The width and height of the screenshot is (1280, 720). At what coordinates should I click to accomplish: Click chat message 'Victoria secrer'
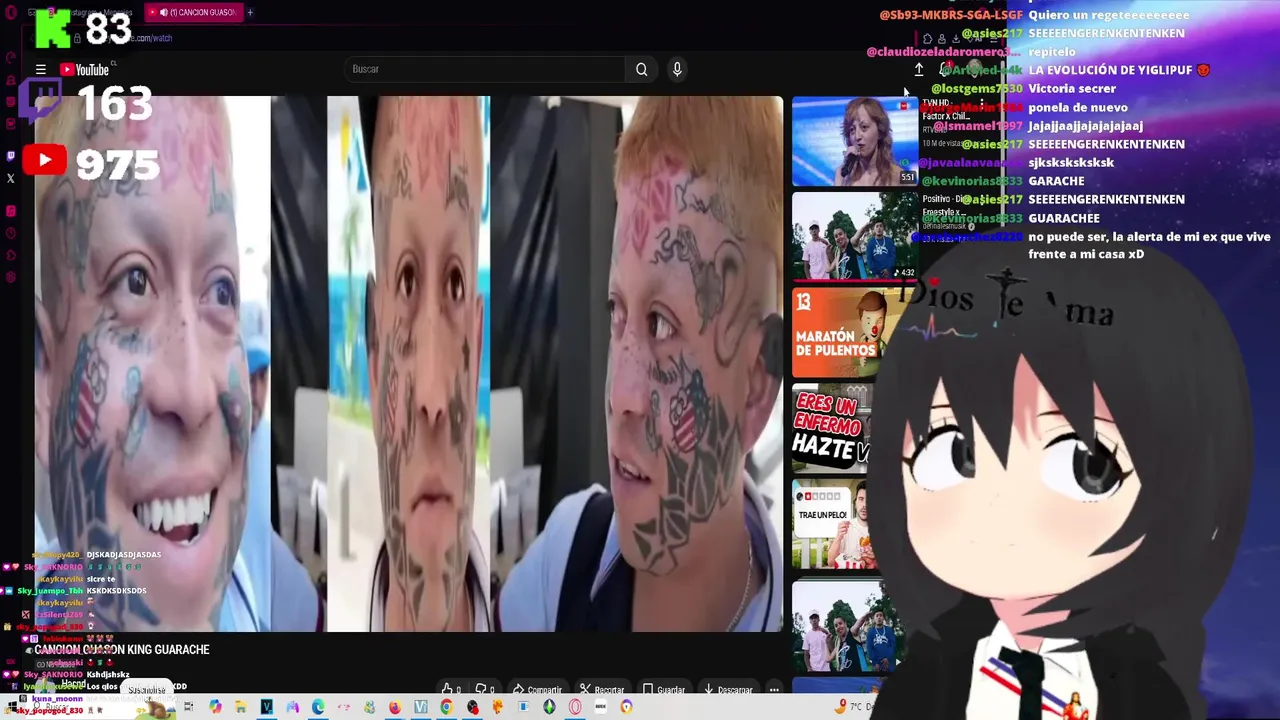click(1072, 88)
